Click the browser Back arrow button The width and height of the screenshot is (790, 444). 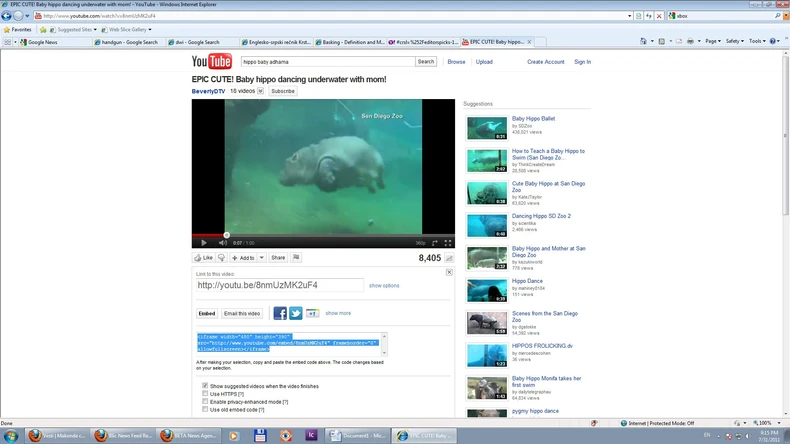coord(6,16)
